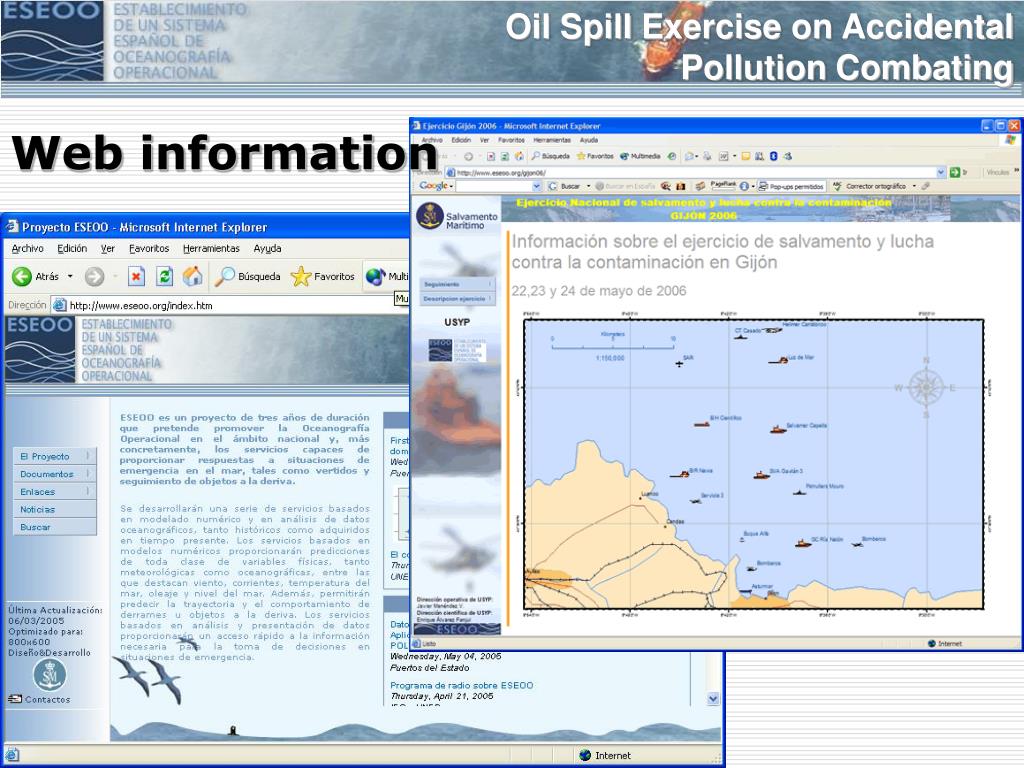
Task: Refresh the page in Proyecto ESEOO window
Action: [x=165, y=277]
